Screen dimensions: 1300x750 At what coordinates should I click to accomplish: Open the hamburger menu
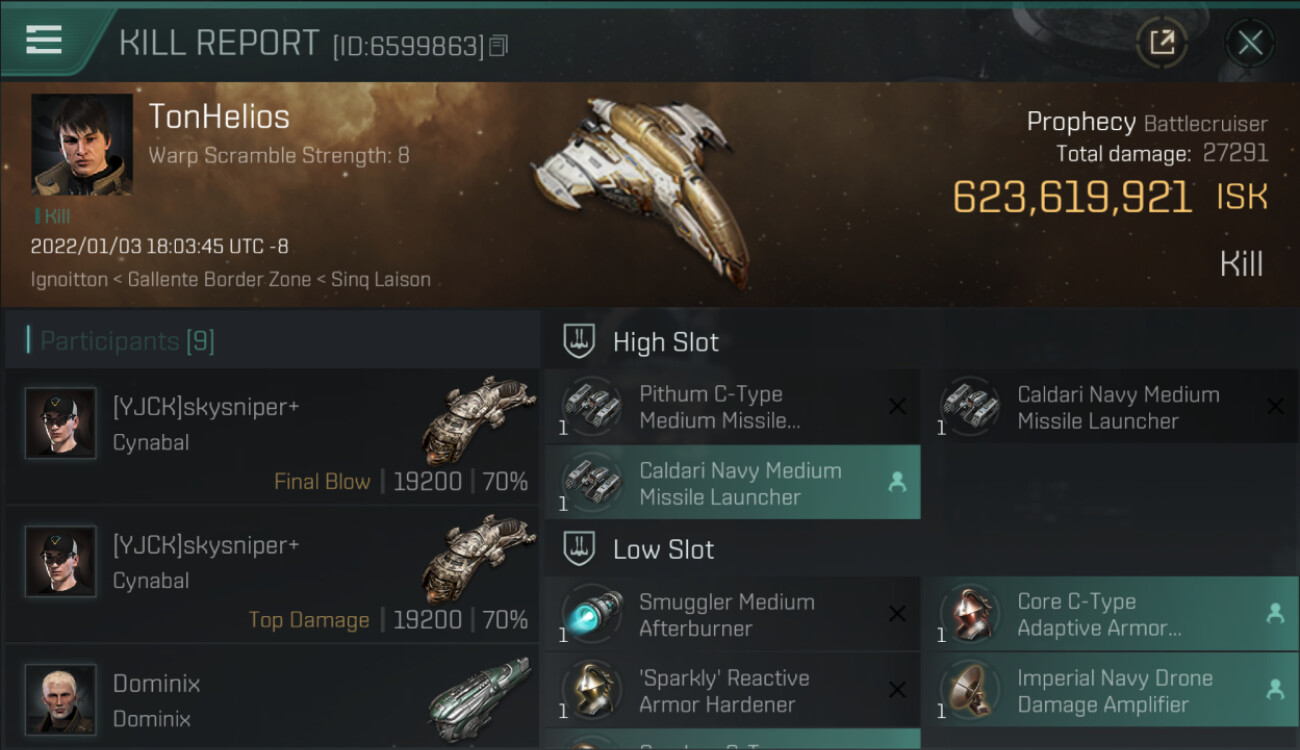coord(44,40)
